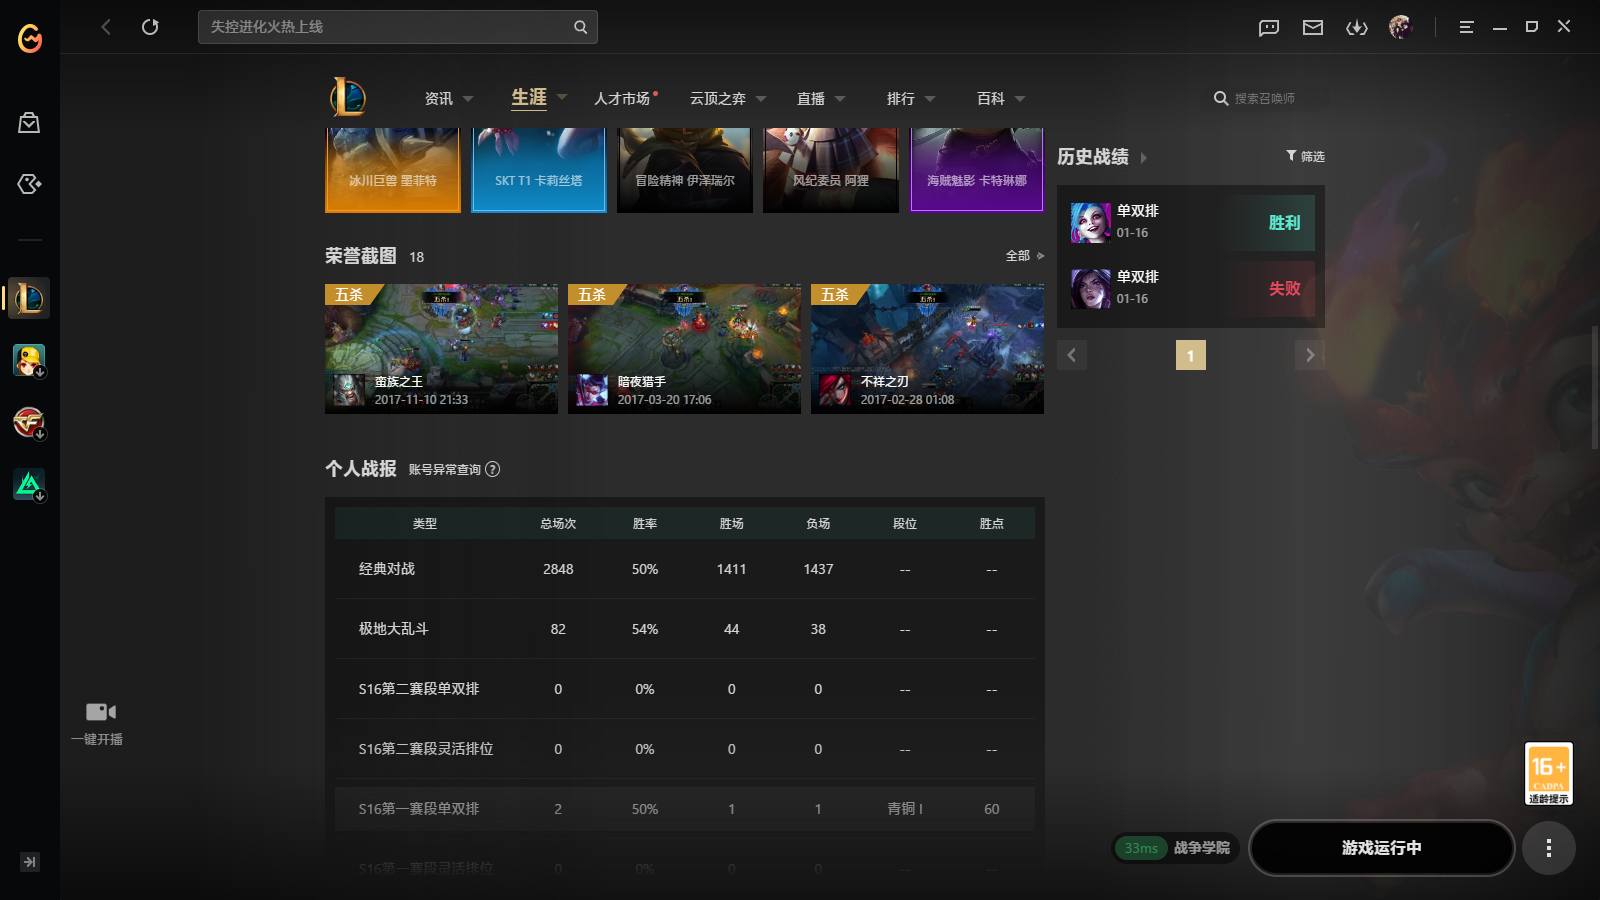Go back with the left arrow
Screen dimensions: 1600x900
[106, 27]
